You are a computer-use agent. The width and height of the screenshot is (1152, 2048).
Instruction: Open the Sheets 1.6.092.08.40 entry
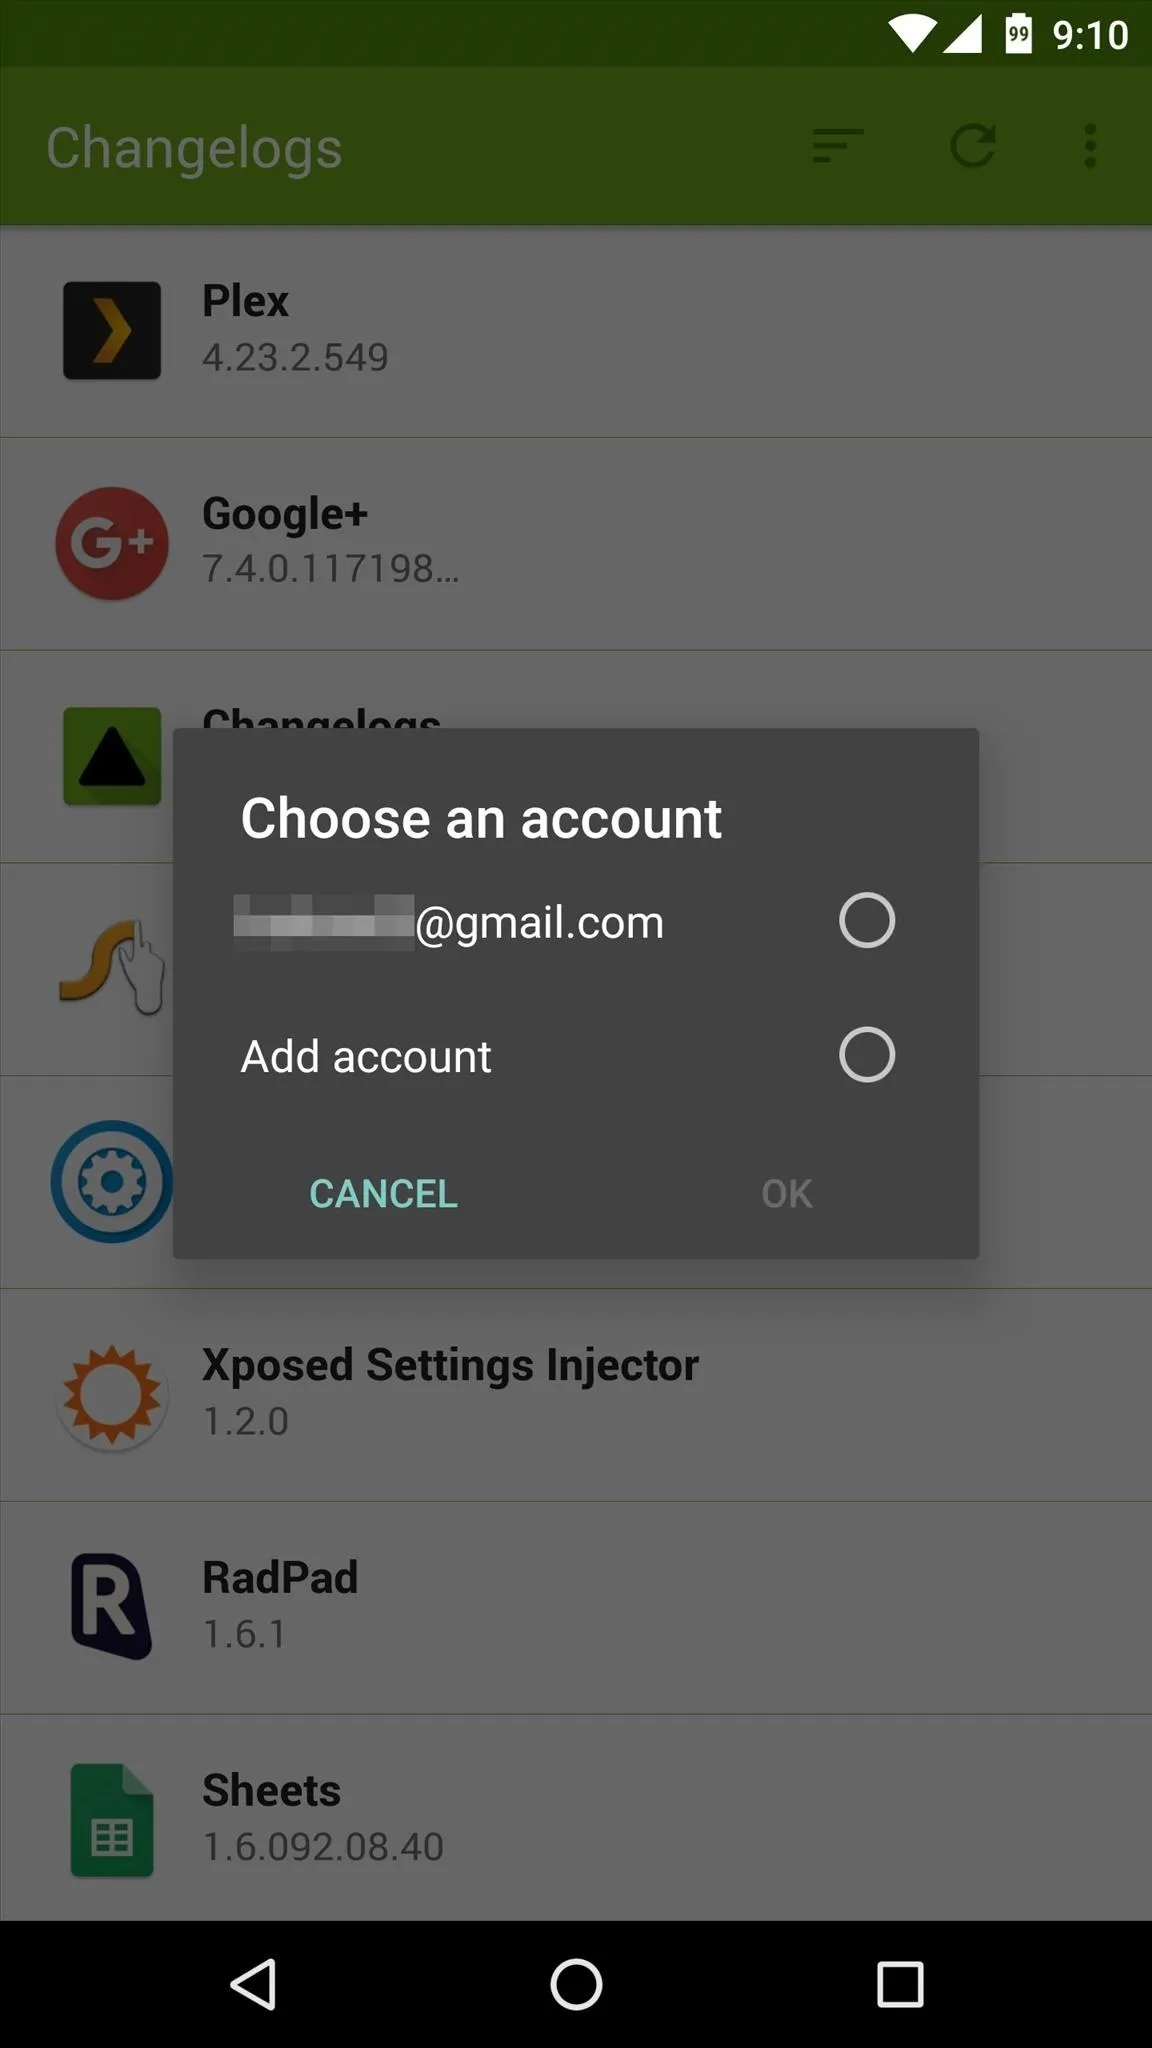coord(576,1818)
